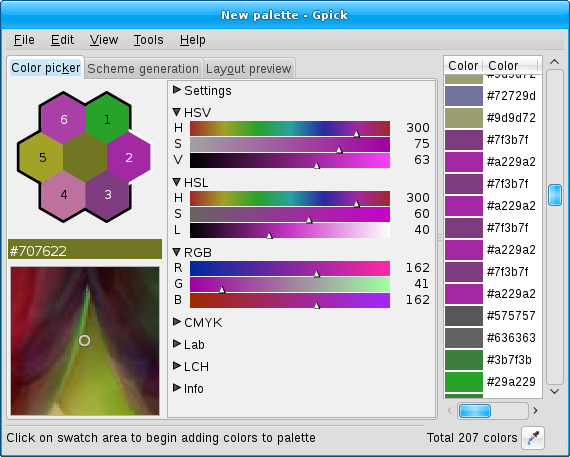Click the #707622 color display field
This screenshot has height=457, width=570.
(85, 249)
